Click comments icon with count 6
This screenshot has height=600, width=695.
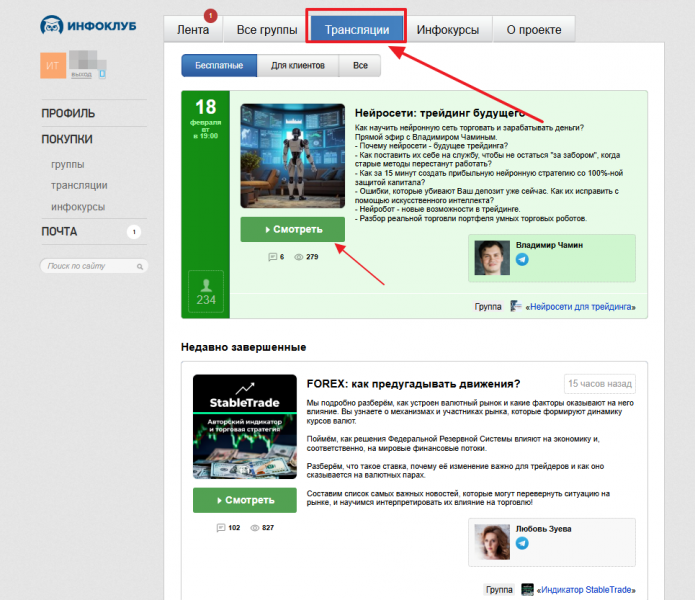click(x=272, y=257)
